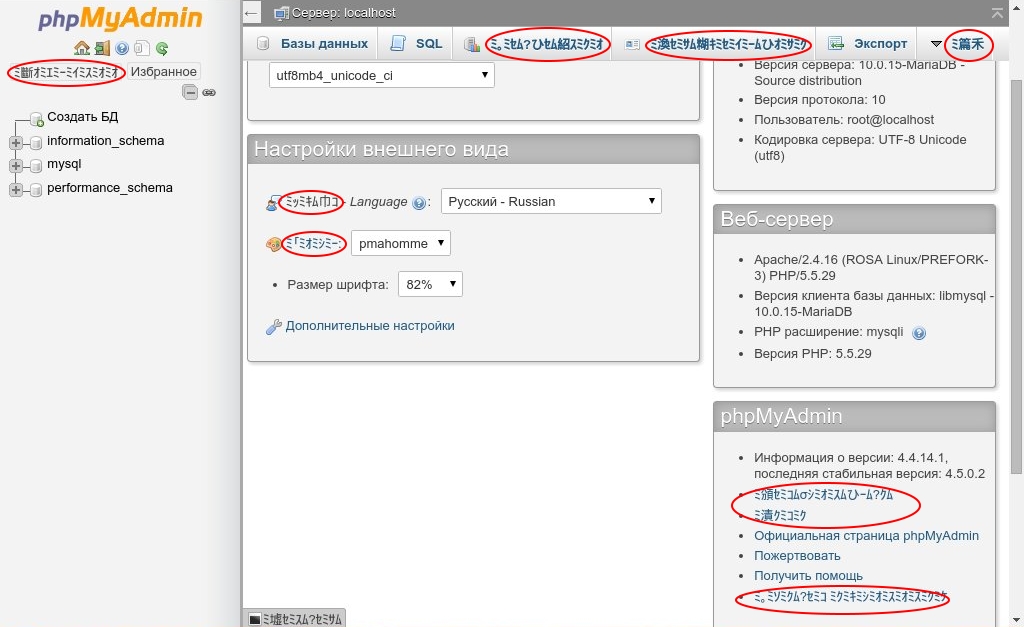Open the SQL tab
The height and width of the screenshot is (627, 1024).
tap(416, 44)
